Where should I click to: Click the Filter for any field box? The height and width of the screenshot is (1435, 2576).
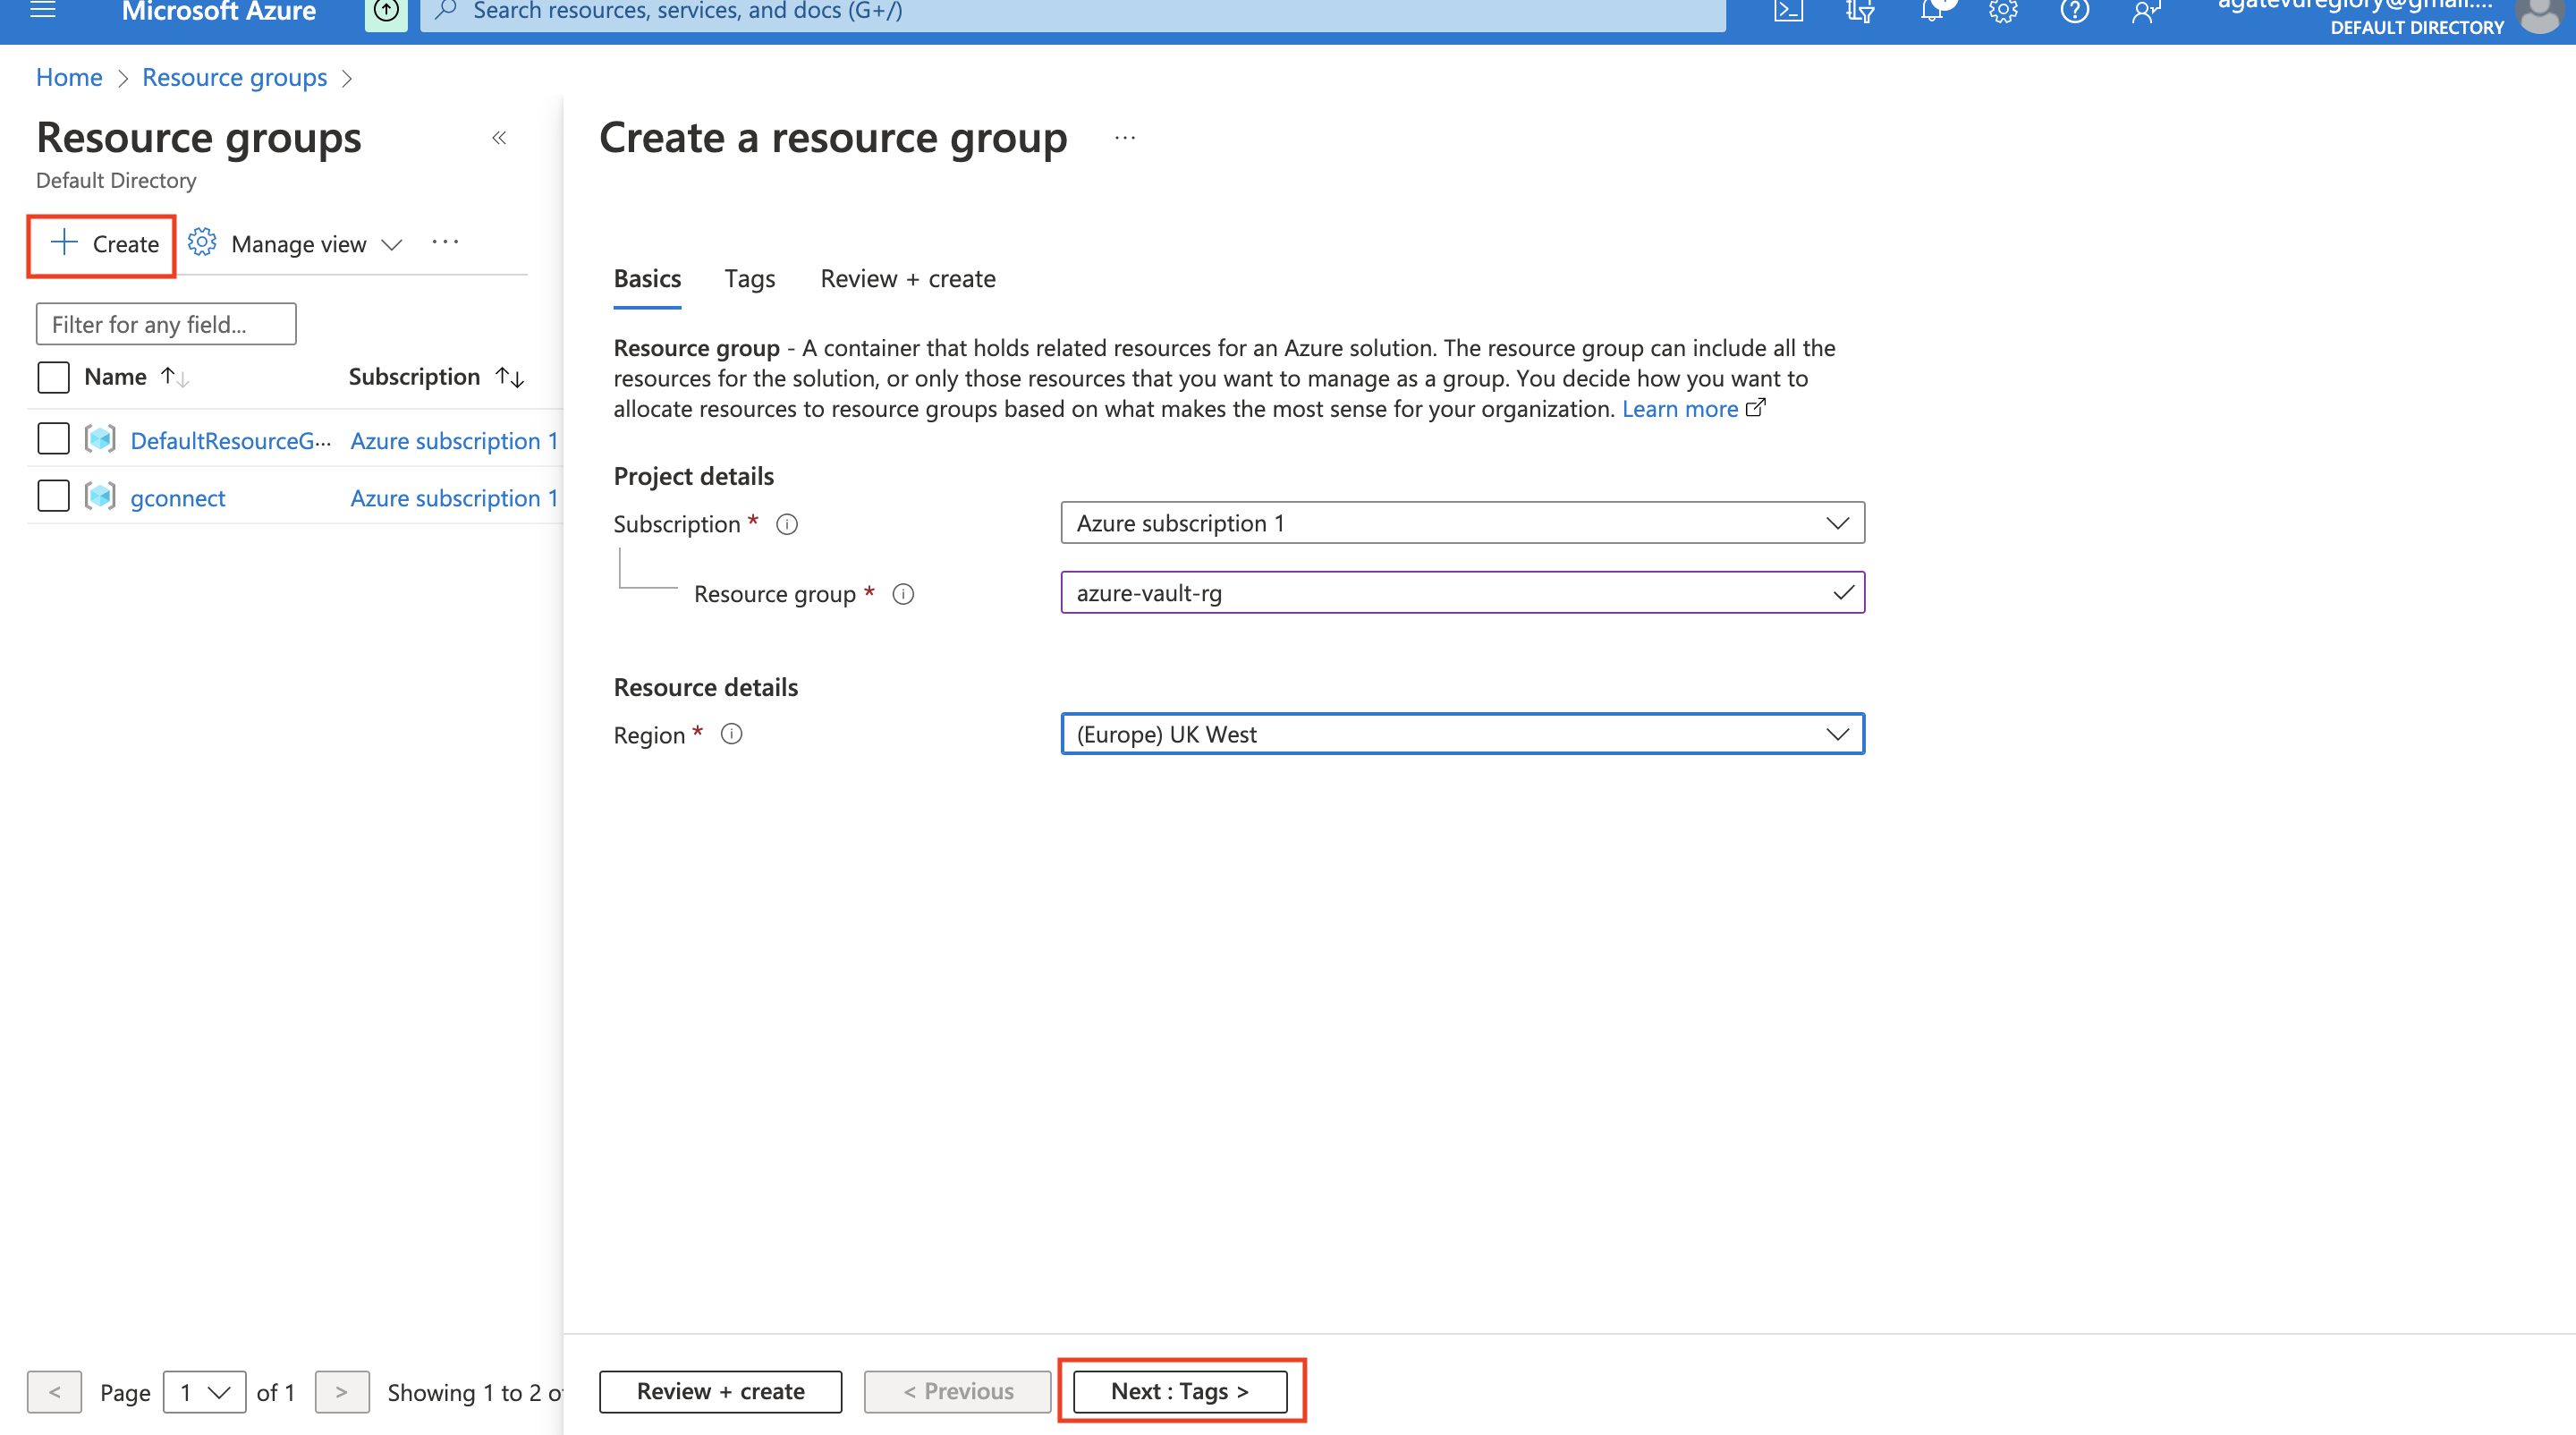point(166,324)
